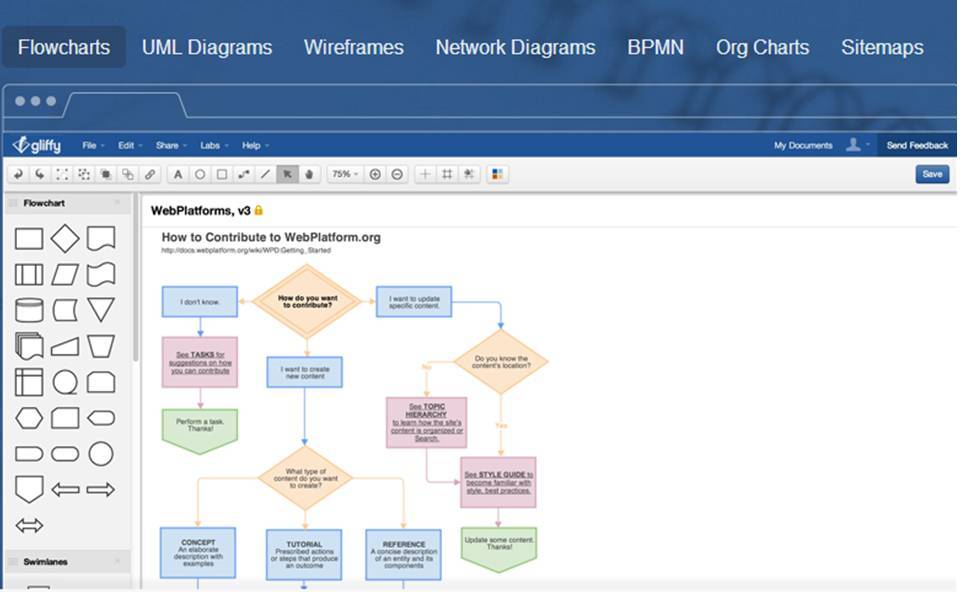Pick the Parallelogram data shape
This screenshot has width=960, height=592.
click(65, 275)
